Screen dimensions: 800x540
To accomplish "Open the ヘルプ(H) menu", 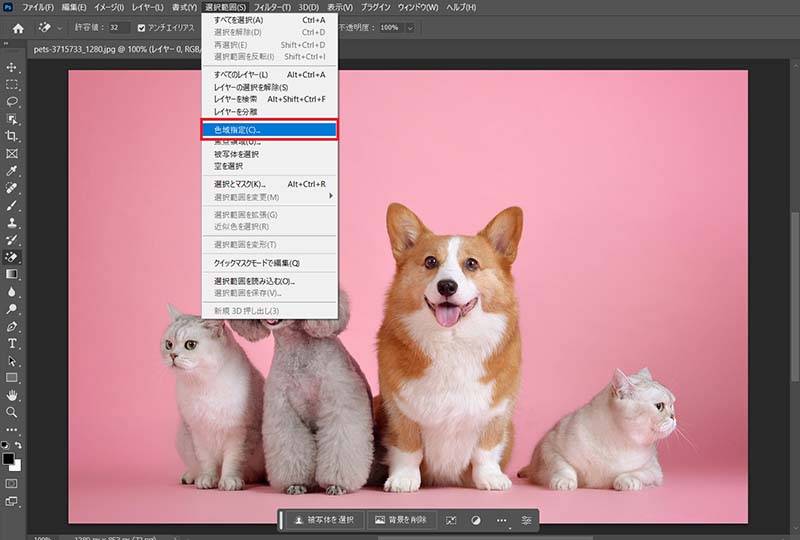I will coord(461,7).
